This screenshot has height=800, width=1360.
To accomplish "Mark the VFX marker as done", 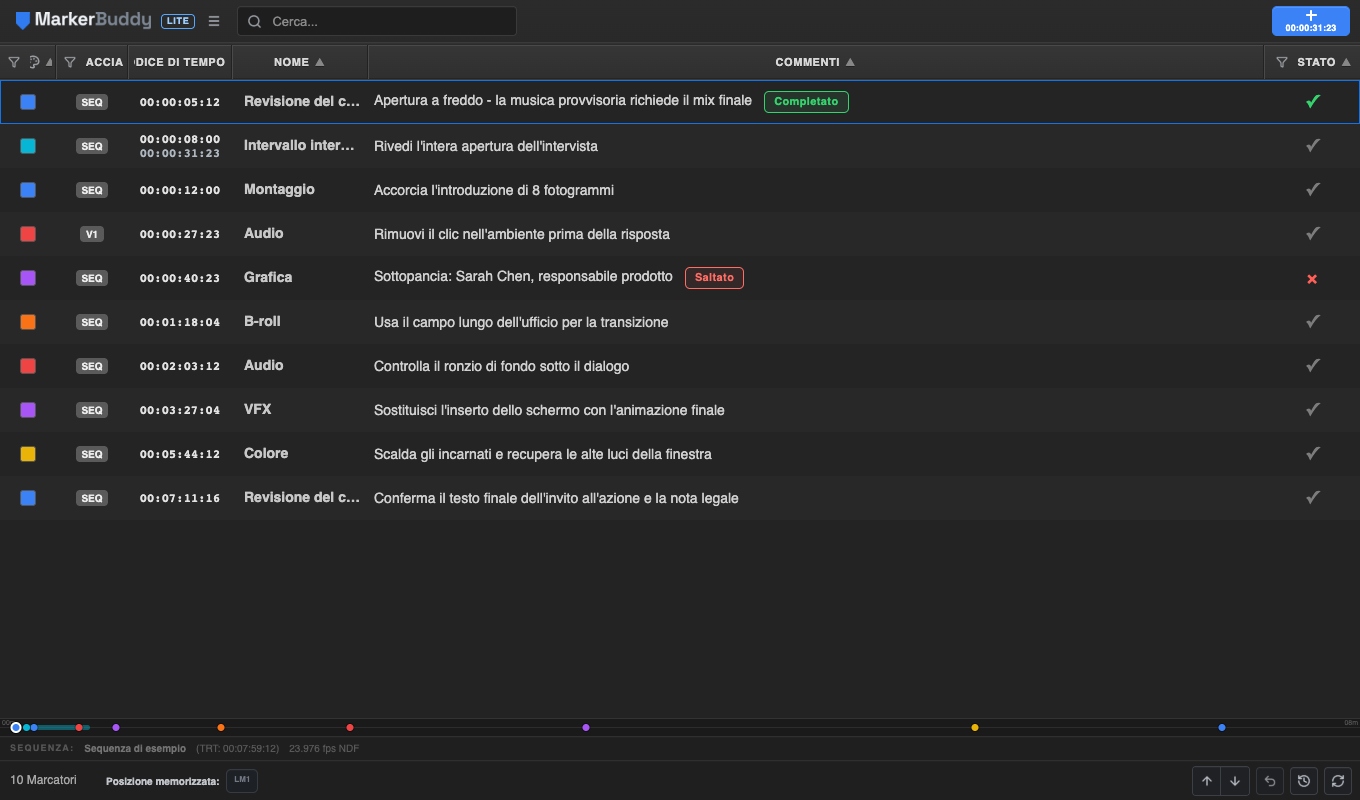I will (1313, 409).
